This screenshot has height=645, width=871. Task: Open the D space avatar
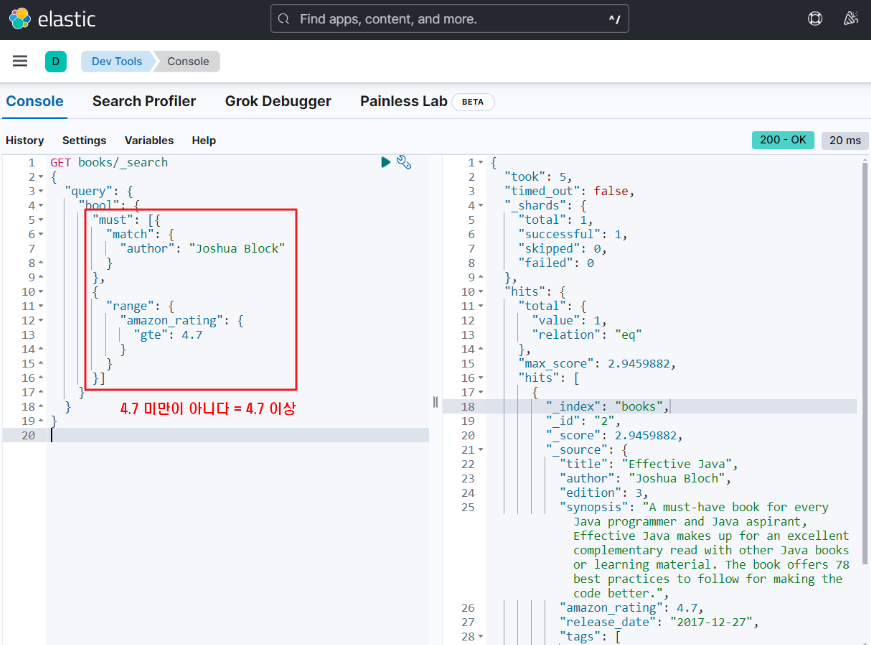click(x=56, y=61)
